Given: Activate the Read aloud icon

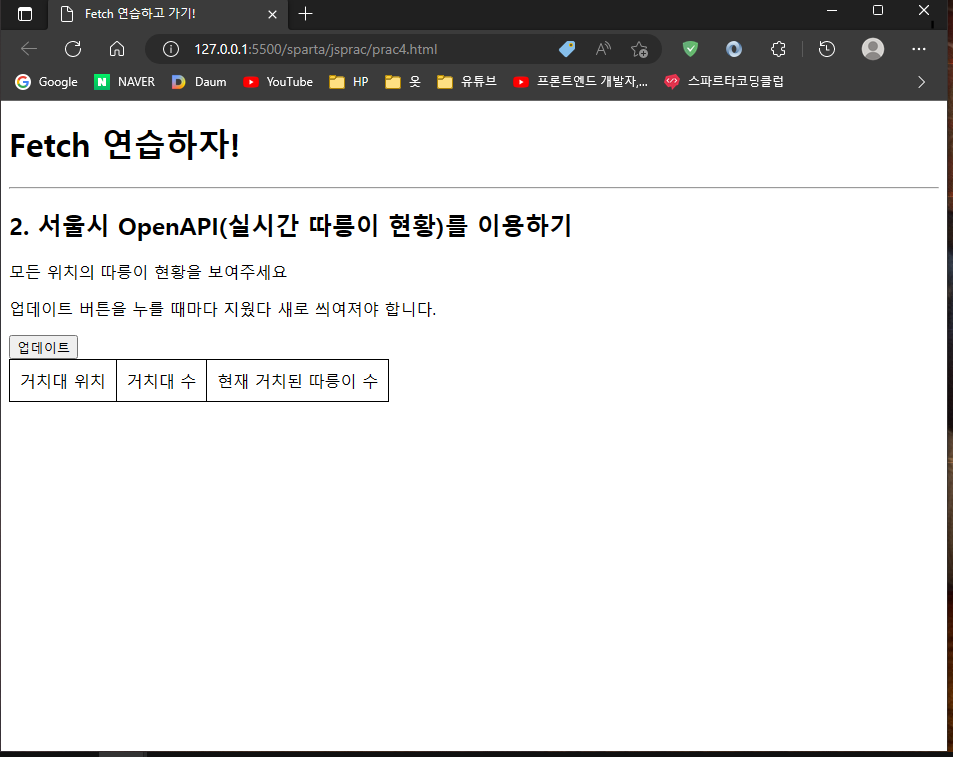Looking at the screenshot, I should (x=603, y=49).
